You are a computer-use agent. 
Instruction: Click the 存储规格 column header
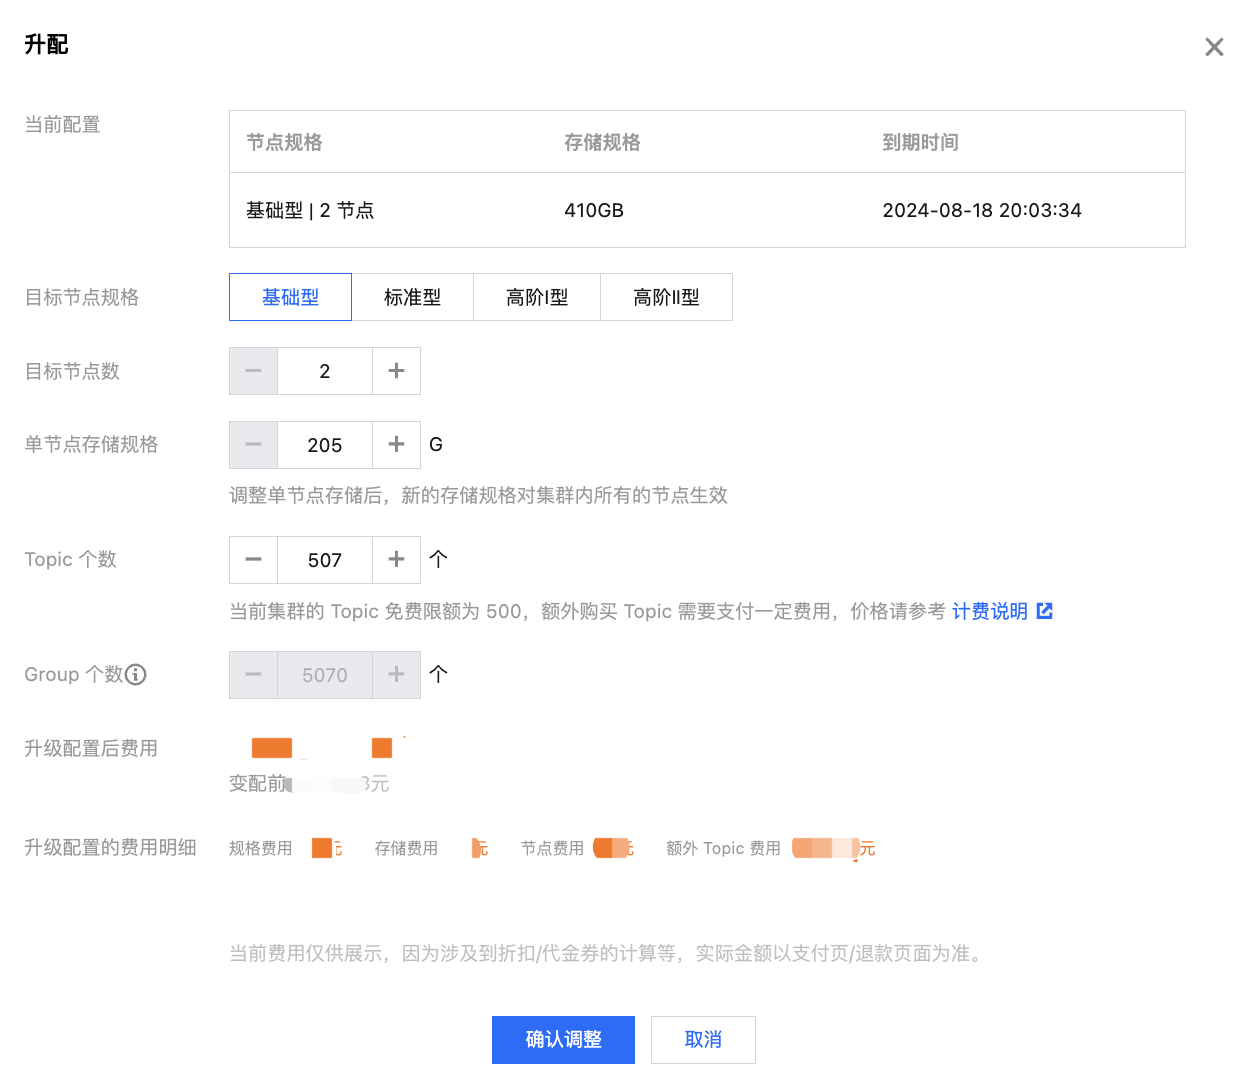[x=602, y=142]
